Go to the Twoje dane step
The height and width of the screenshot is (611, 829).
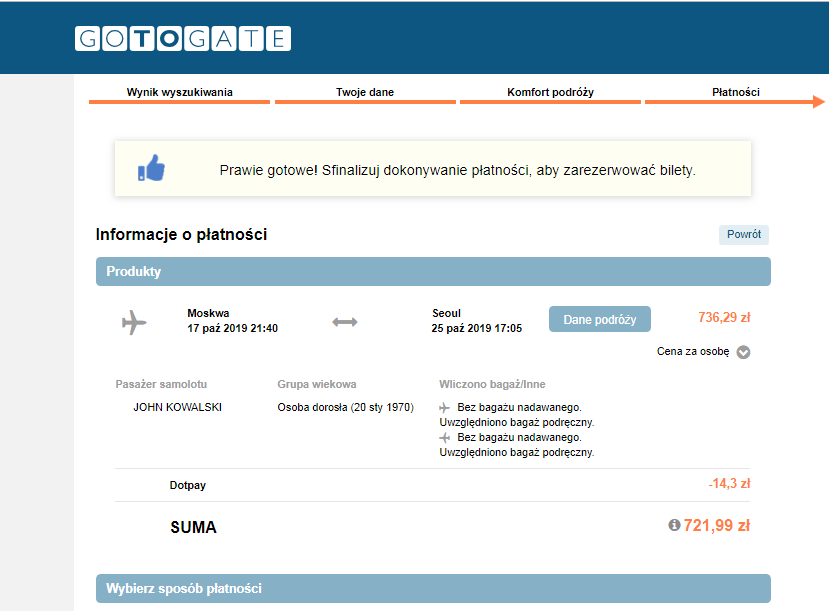[x=365, y=92]
